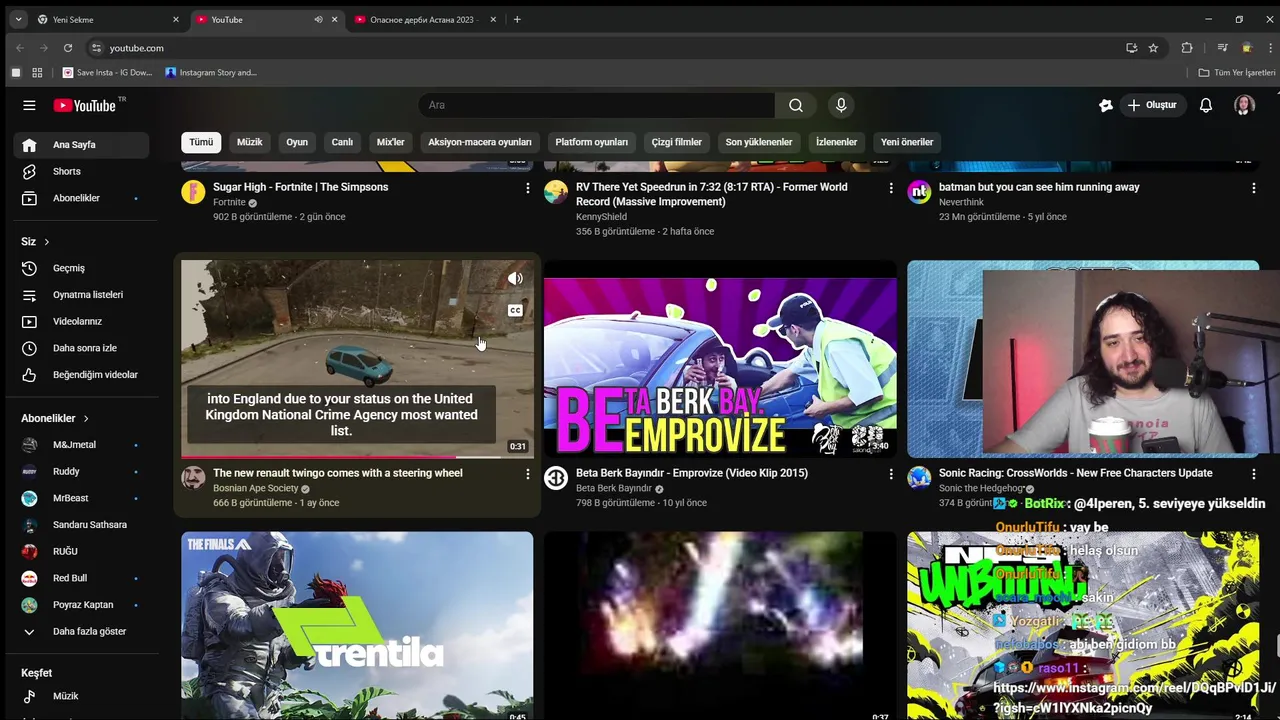1280x720 pixels.
Task: Open more options for Beta Berk Bayındır video
Action: point(891,474)
